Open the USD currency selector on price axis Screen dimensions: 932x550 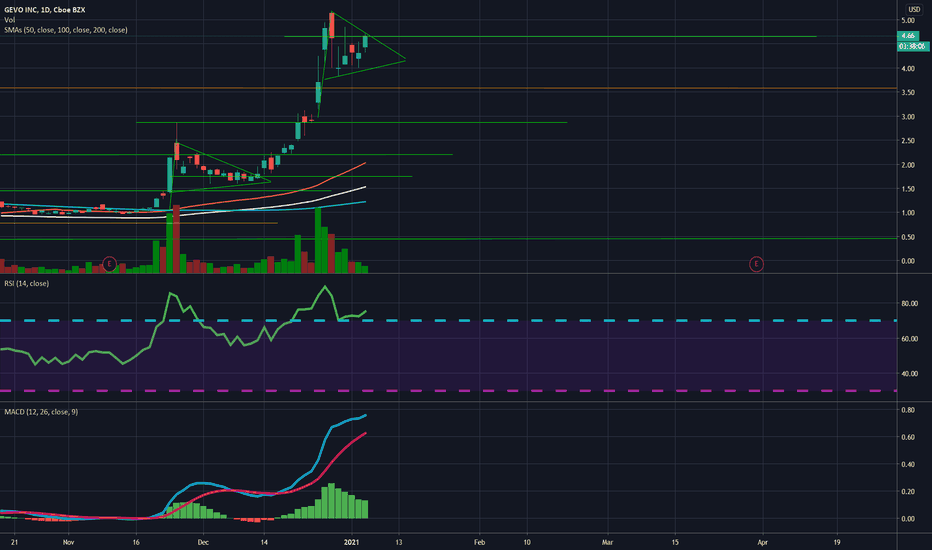(x=914, y=9)
